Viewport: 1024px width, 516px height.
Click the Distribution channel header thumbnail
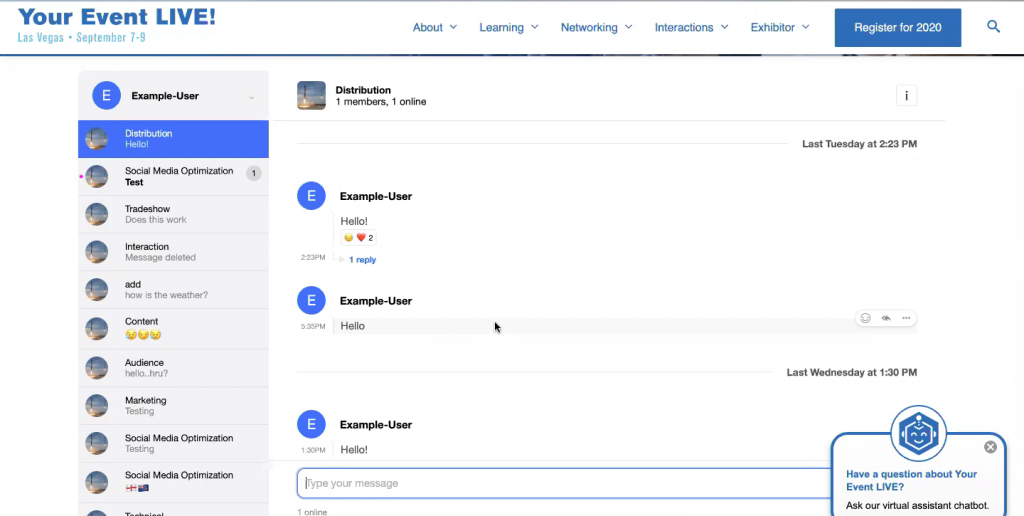[311, 95]
